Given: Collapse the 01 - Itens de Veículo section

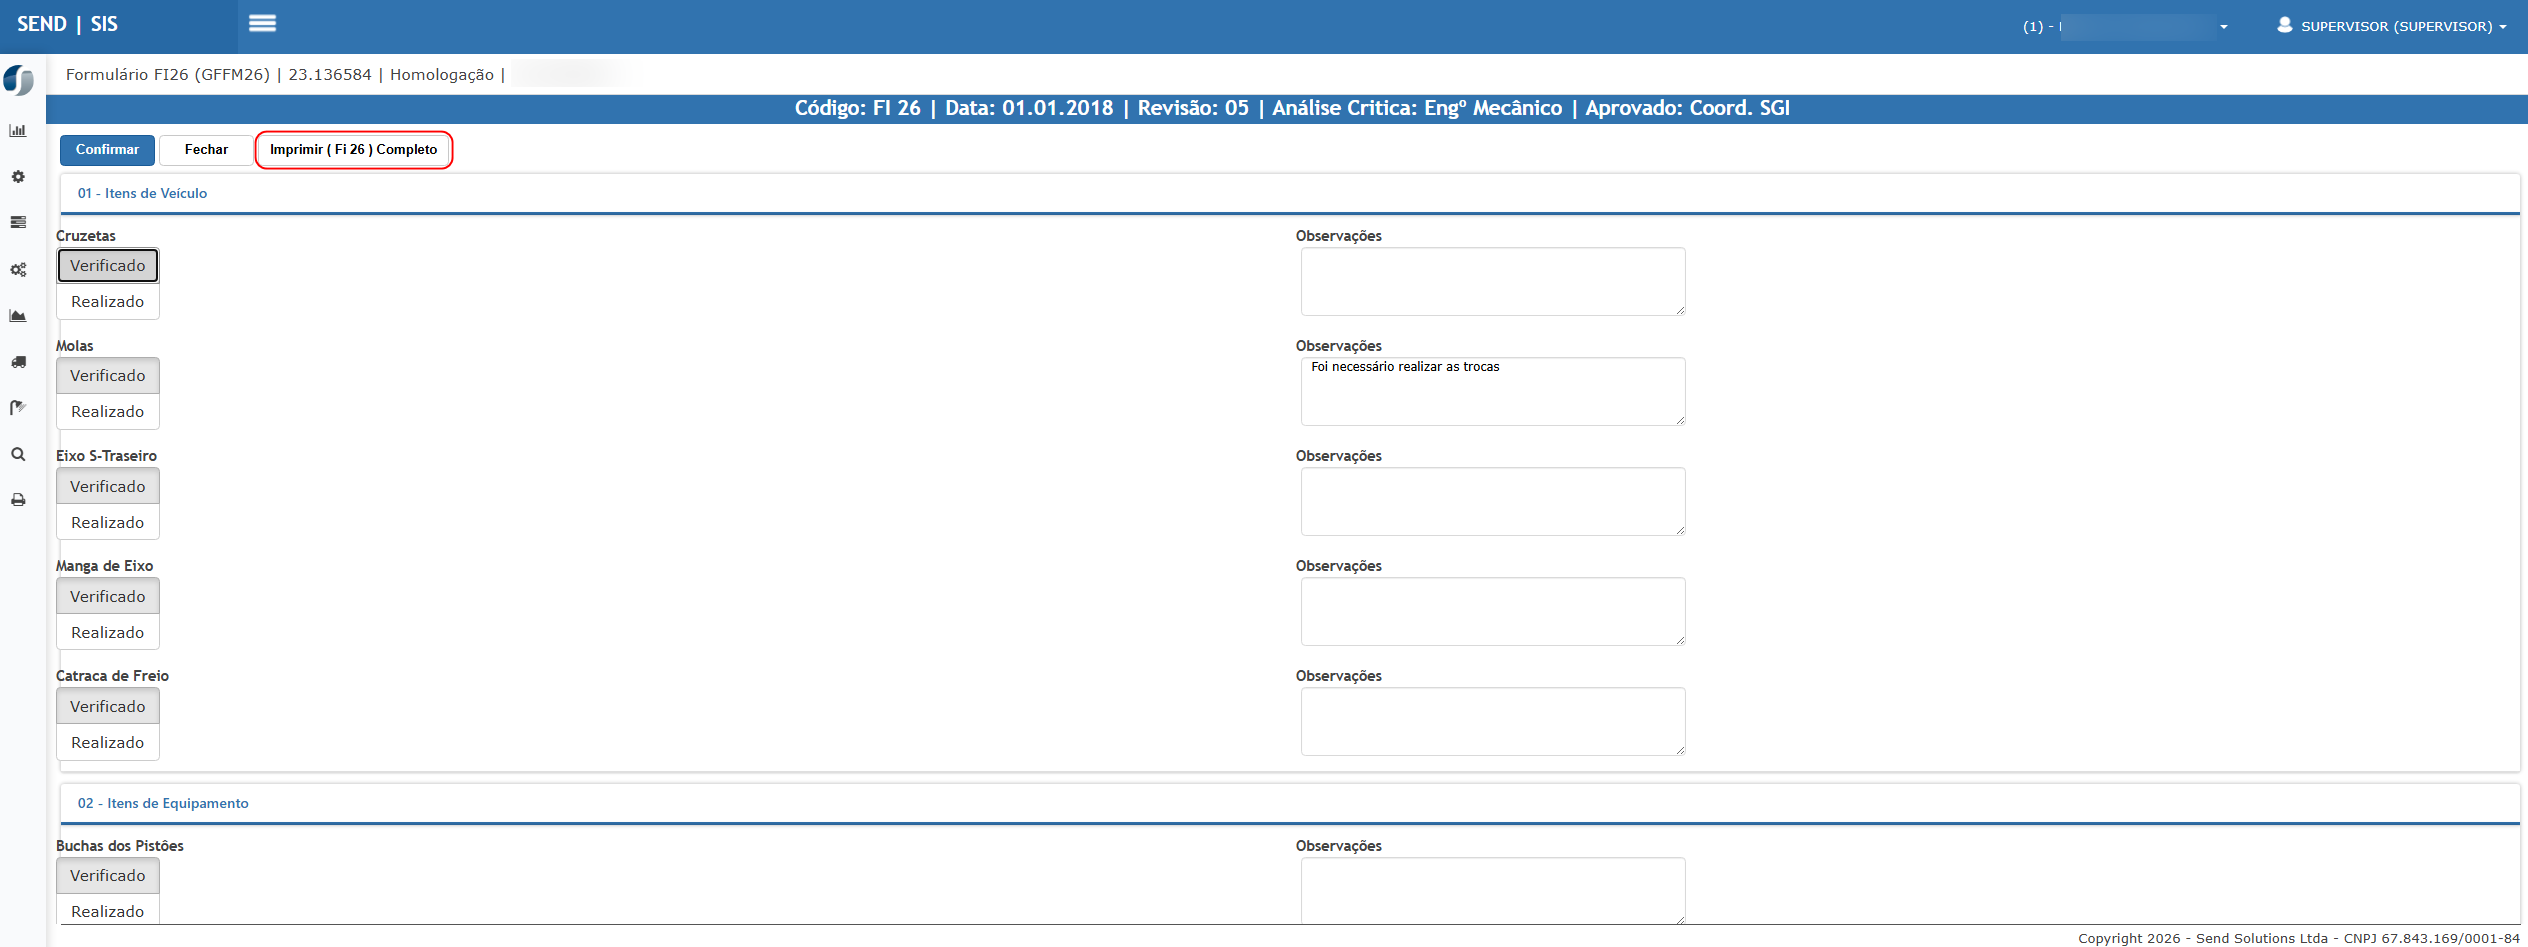Looking at the screenshot, I should (142, 194).
